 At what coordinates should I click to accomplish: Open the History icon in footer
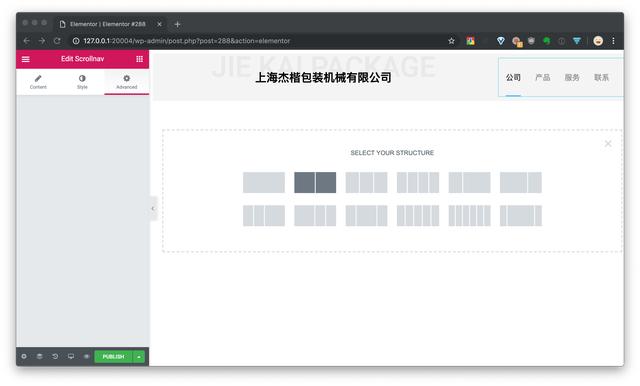[x=55, y=356]
